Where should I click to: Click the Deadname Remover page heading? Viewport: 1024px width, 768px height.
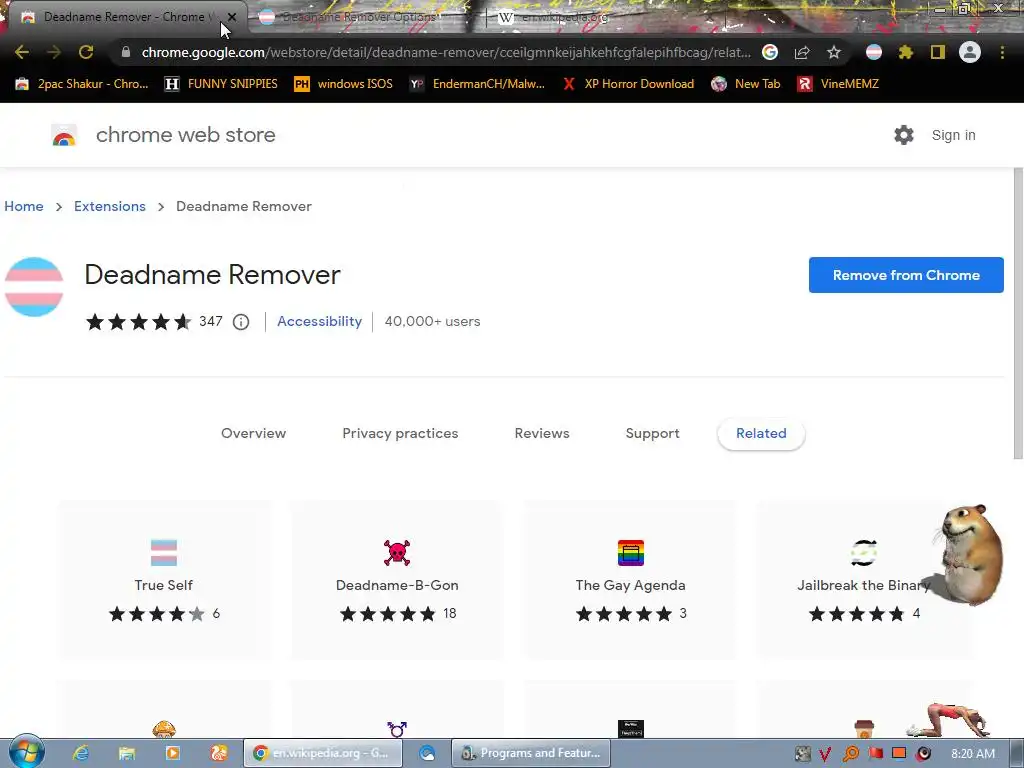tap(212, 275)
